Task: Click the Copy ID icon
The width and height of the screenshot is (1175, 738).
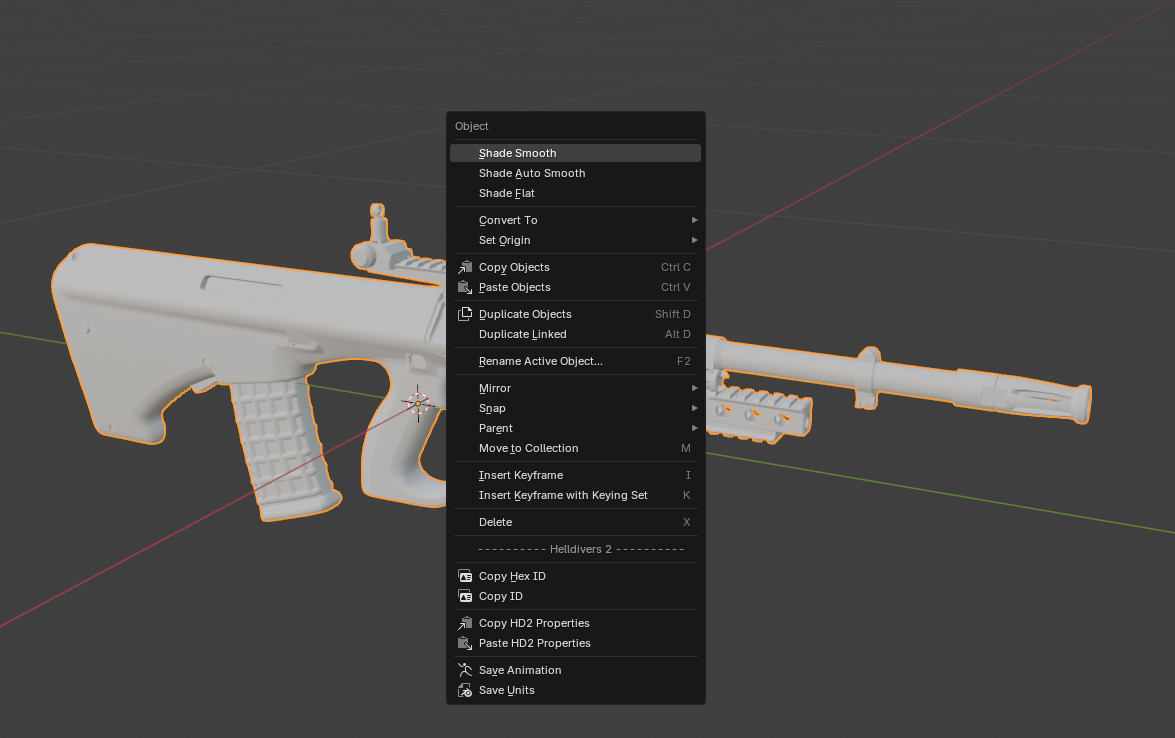Action: click(464, 596)
